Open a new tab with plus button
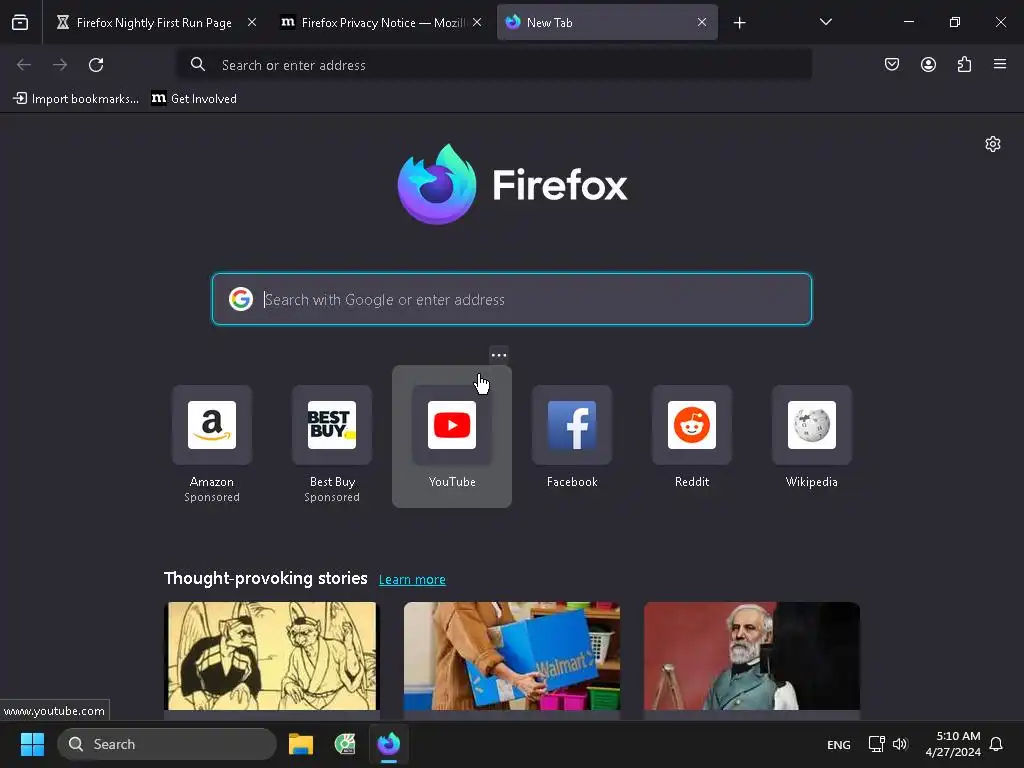This screenshot has width=1024, height=768. [x=739, y=23]
